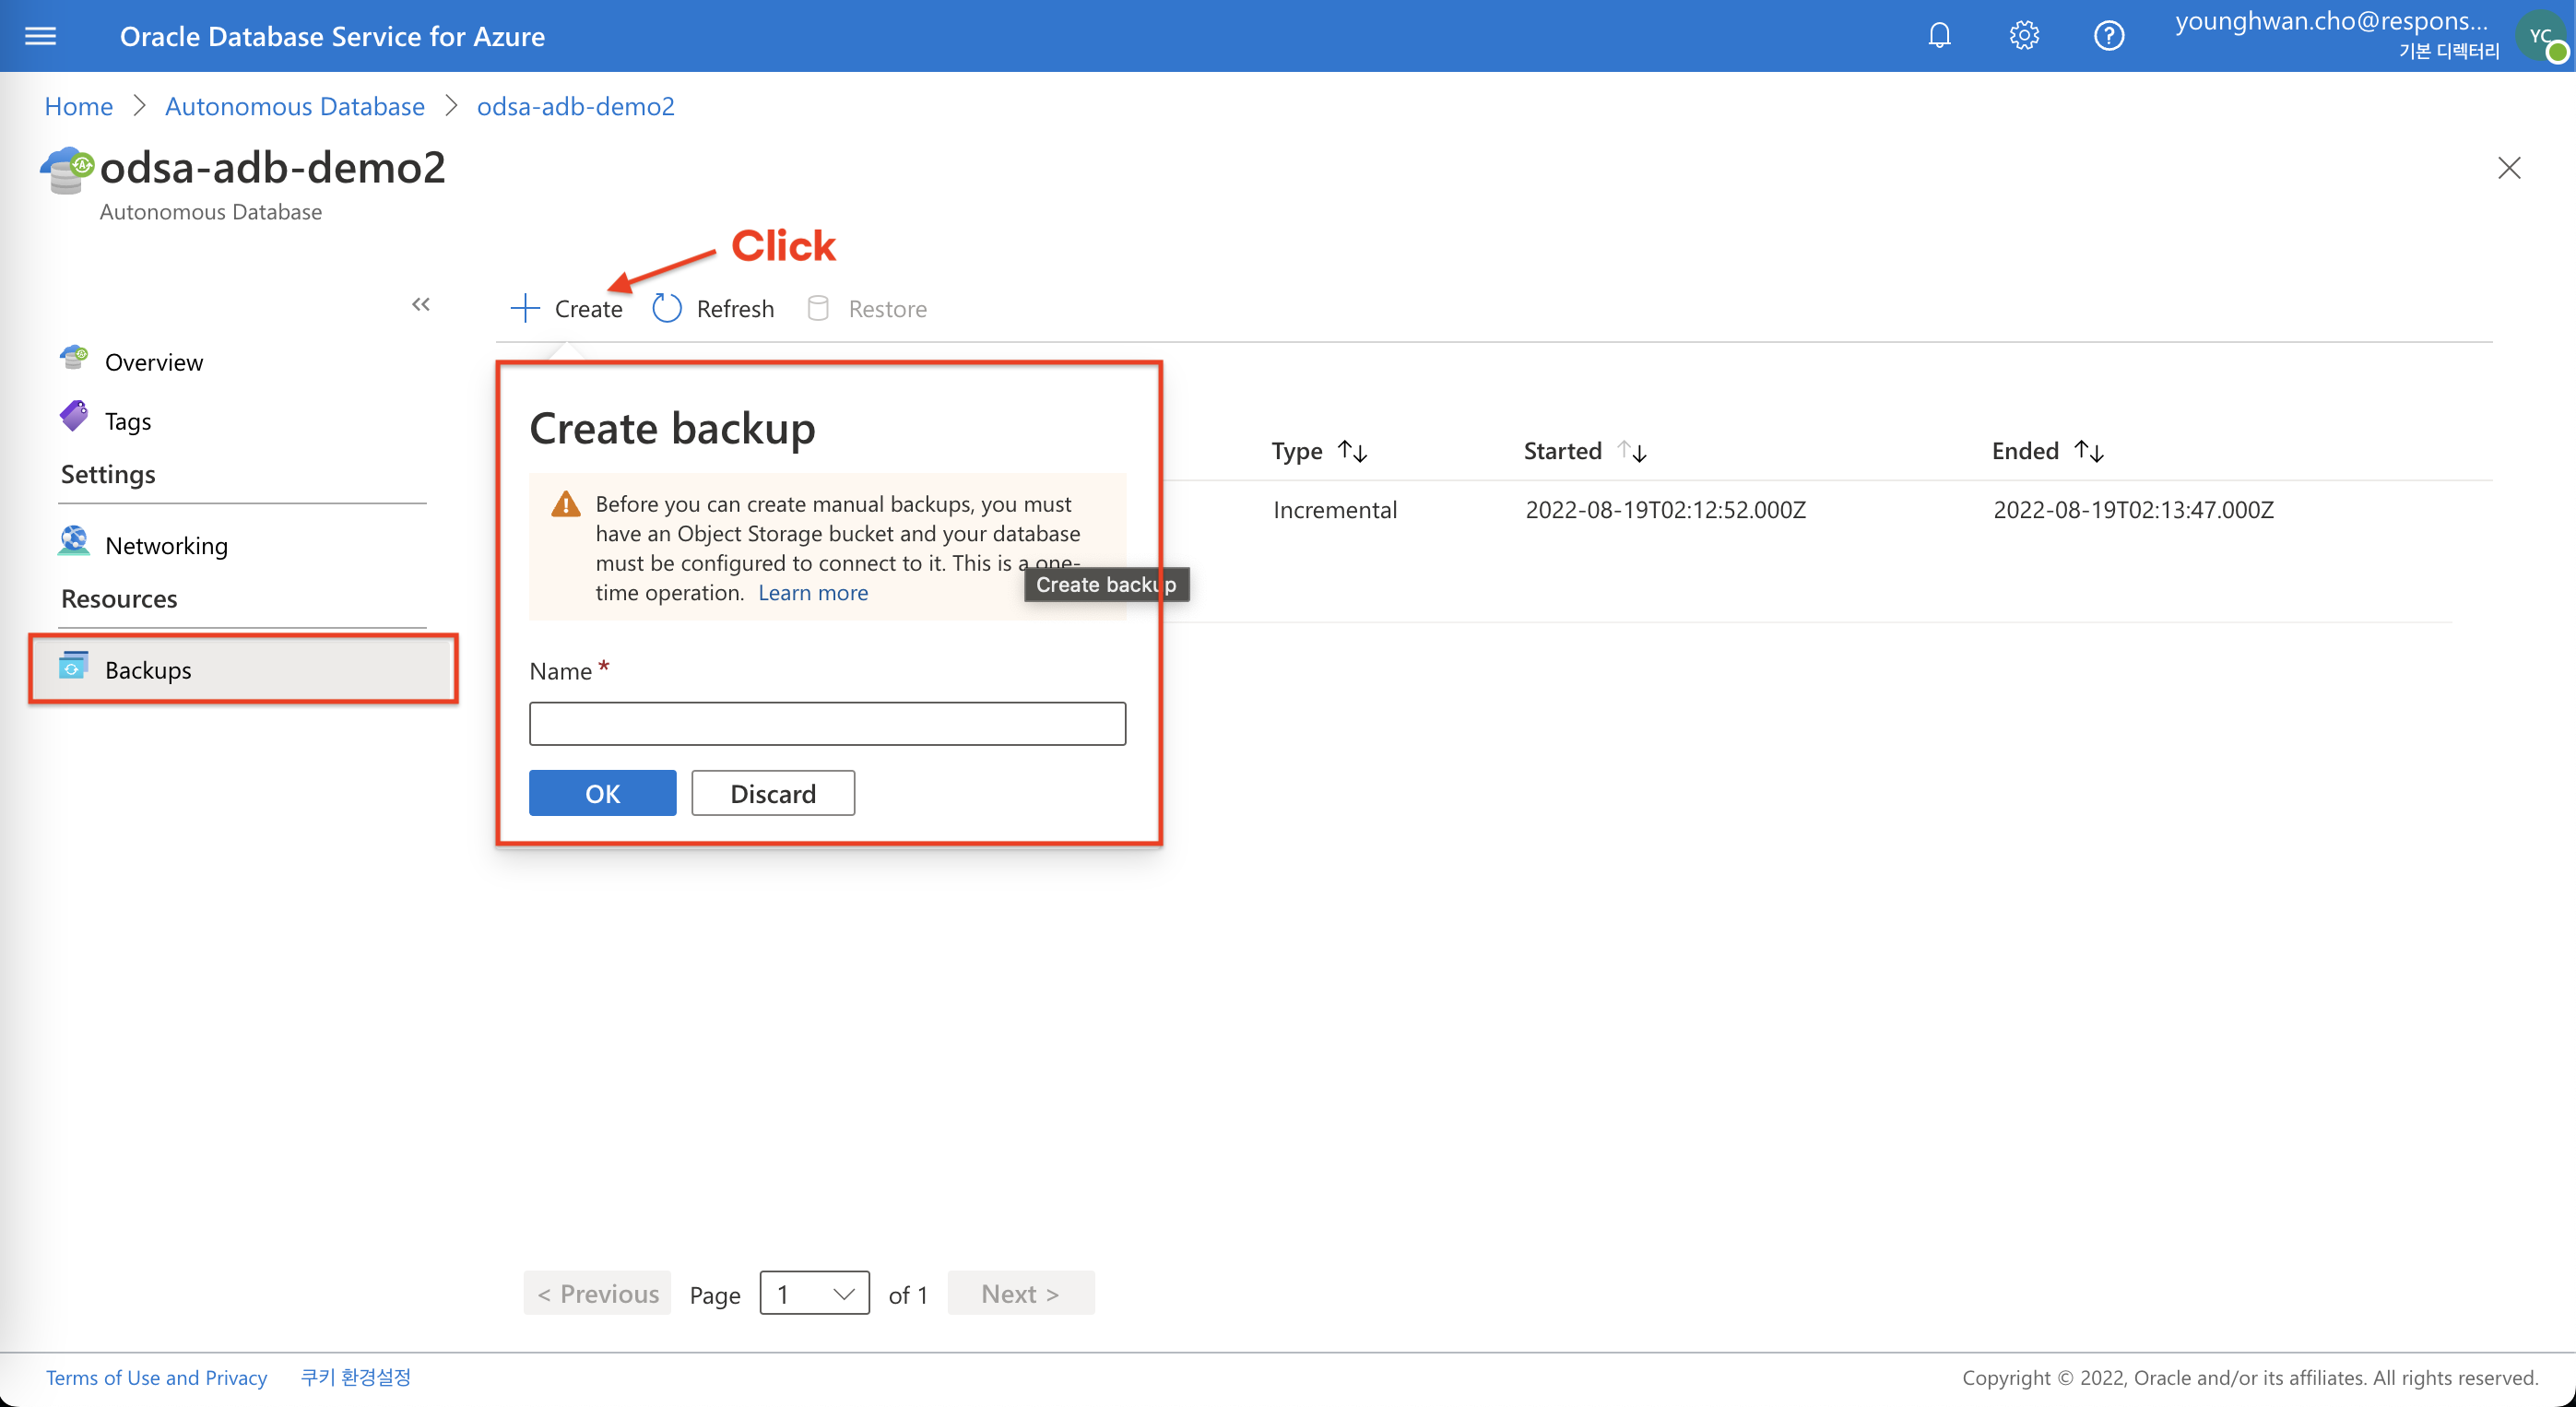Click the Previous page button
Image resolution: width=2576 pixels, height=1407 pixels.
[597, 1293]
